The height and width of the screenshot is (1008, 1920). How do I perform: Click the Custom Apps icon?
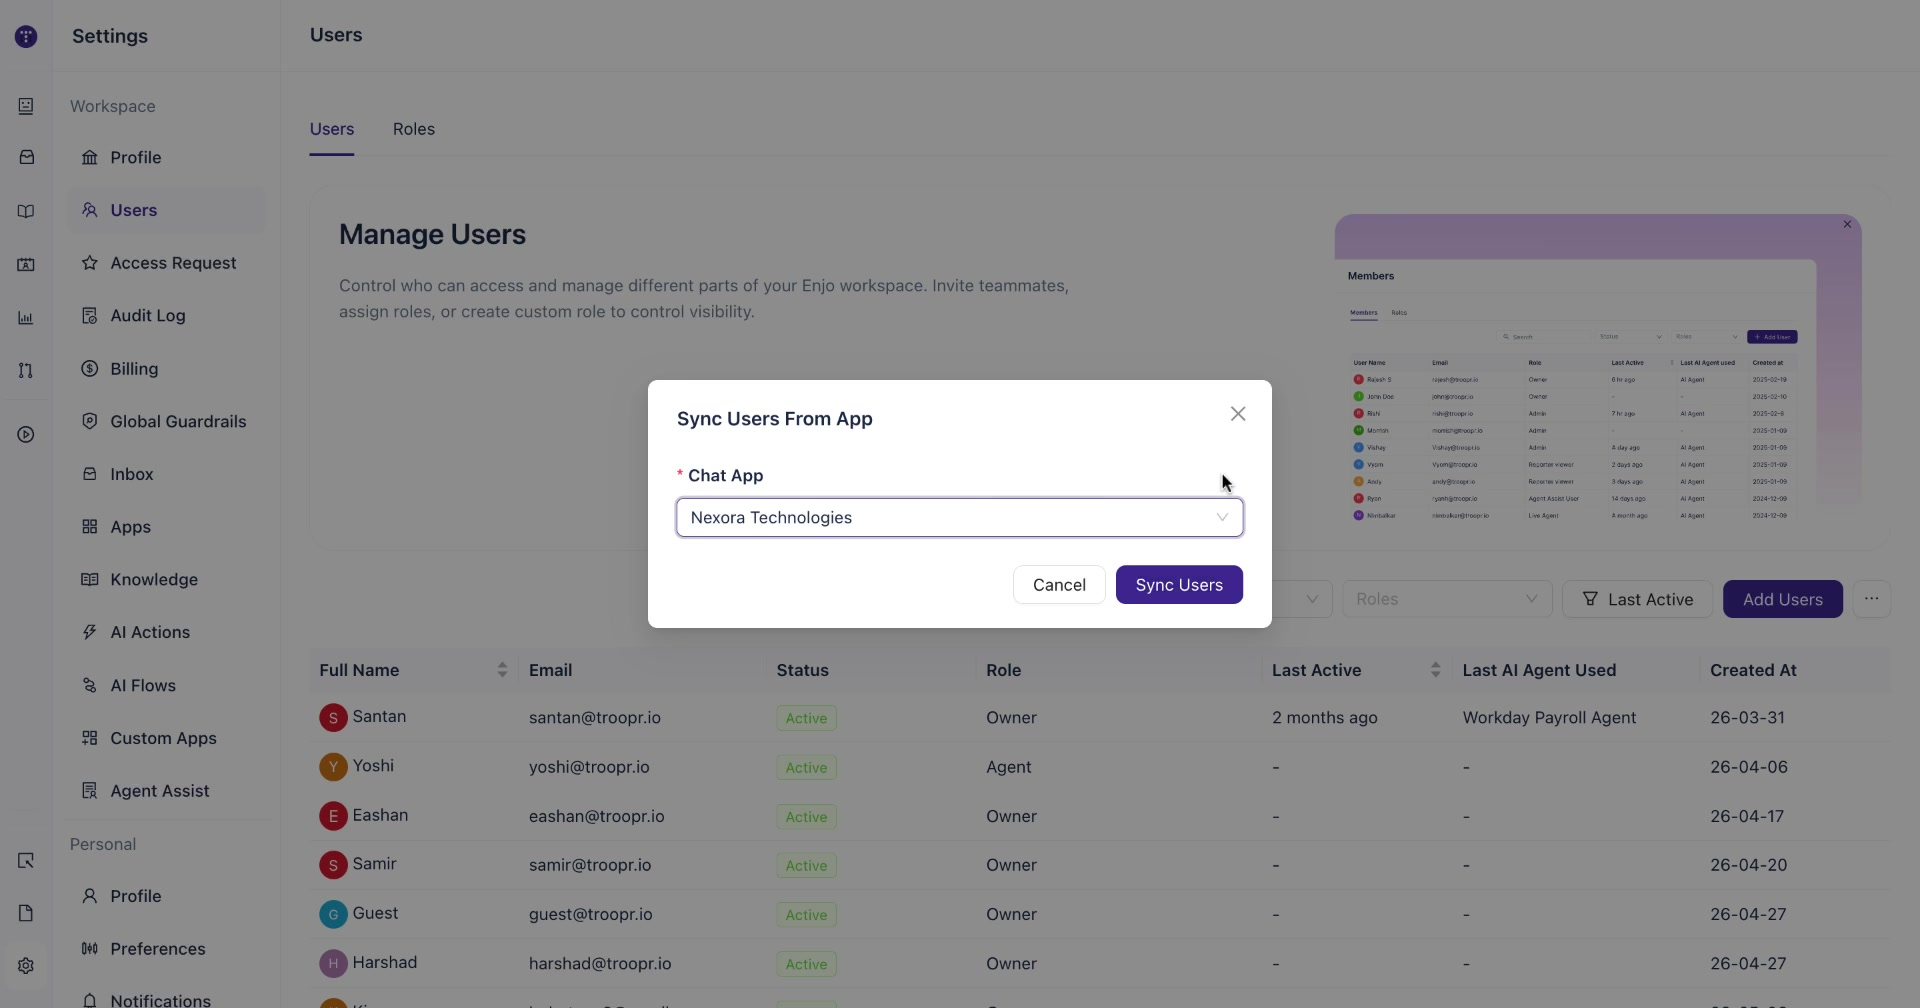[90, 738]
